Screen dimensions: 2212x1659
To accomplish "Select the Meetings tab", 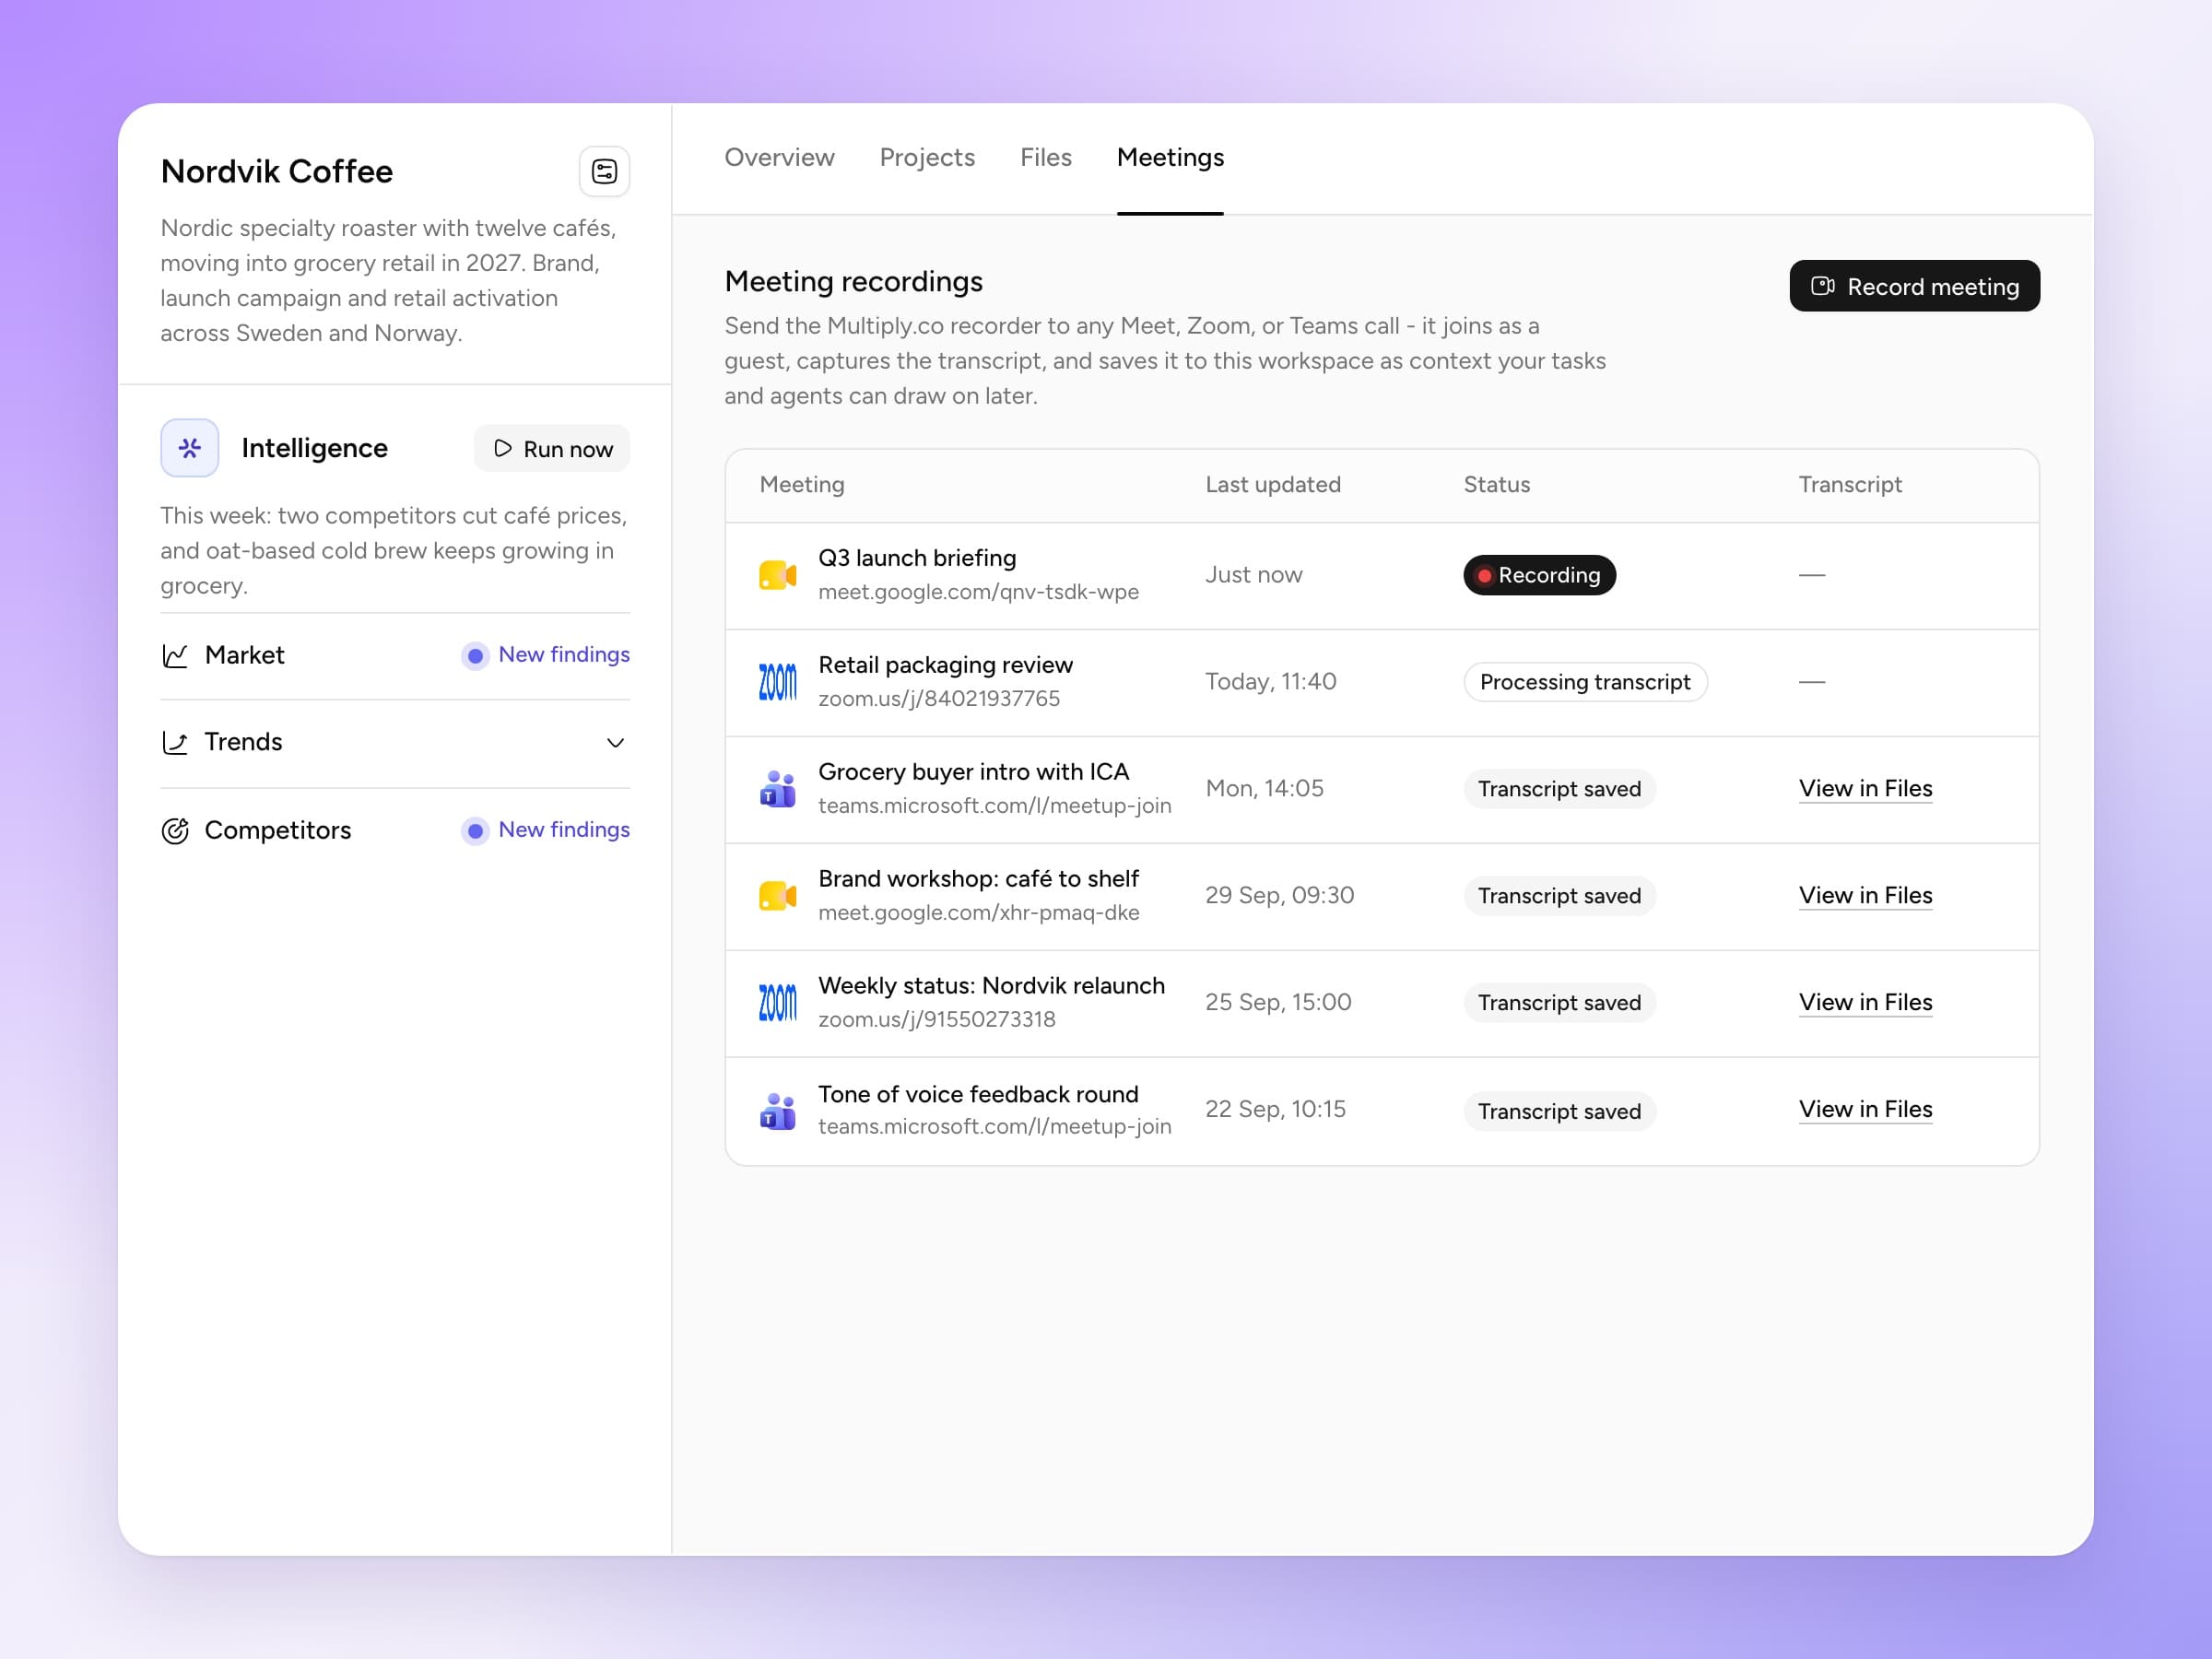I will pyautogui.click(x=1170, y=157).
